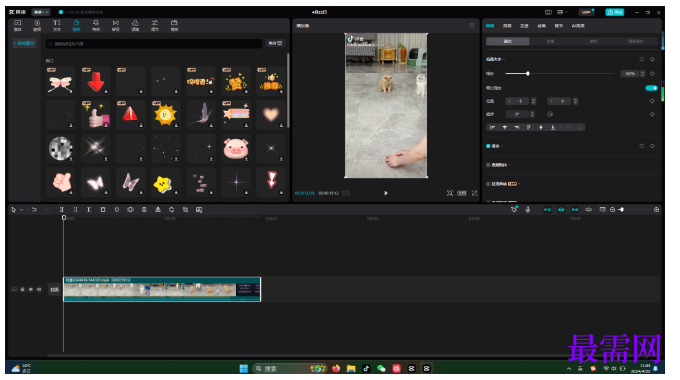Click the rotation dial knob

550,114
